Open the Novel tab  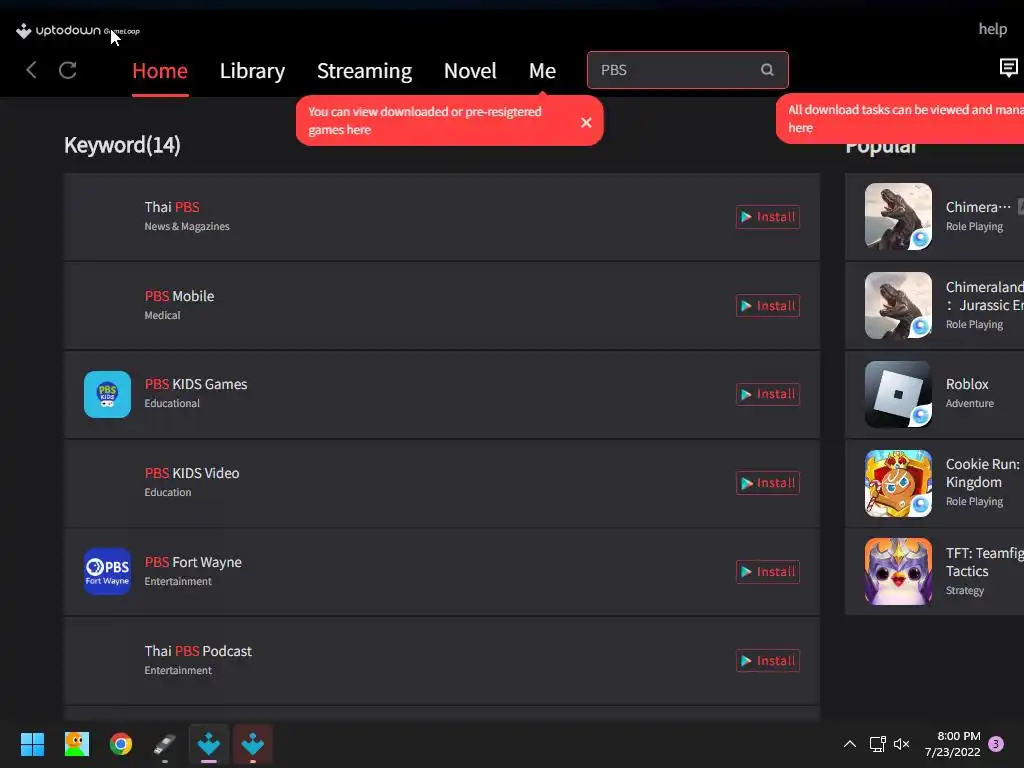point(470,71)
